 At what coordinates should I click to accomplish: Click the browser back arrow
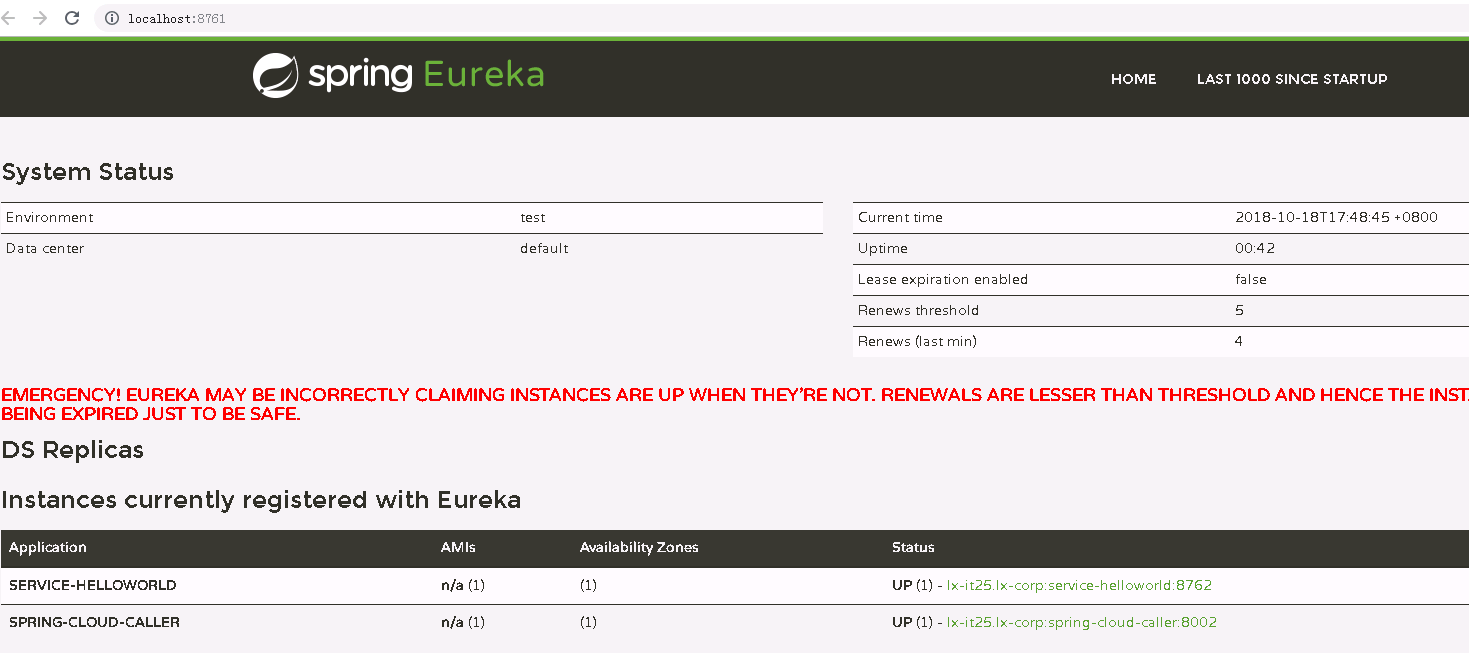click(9, 18)
